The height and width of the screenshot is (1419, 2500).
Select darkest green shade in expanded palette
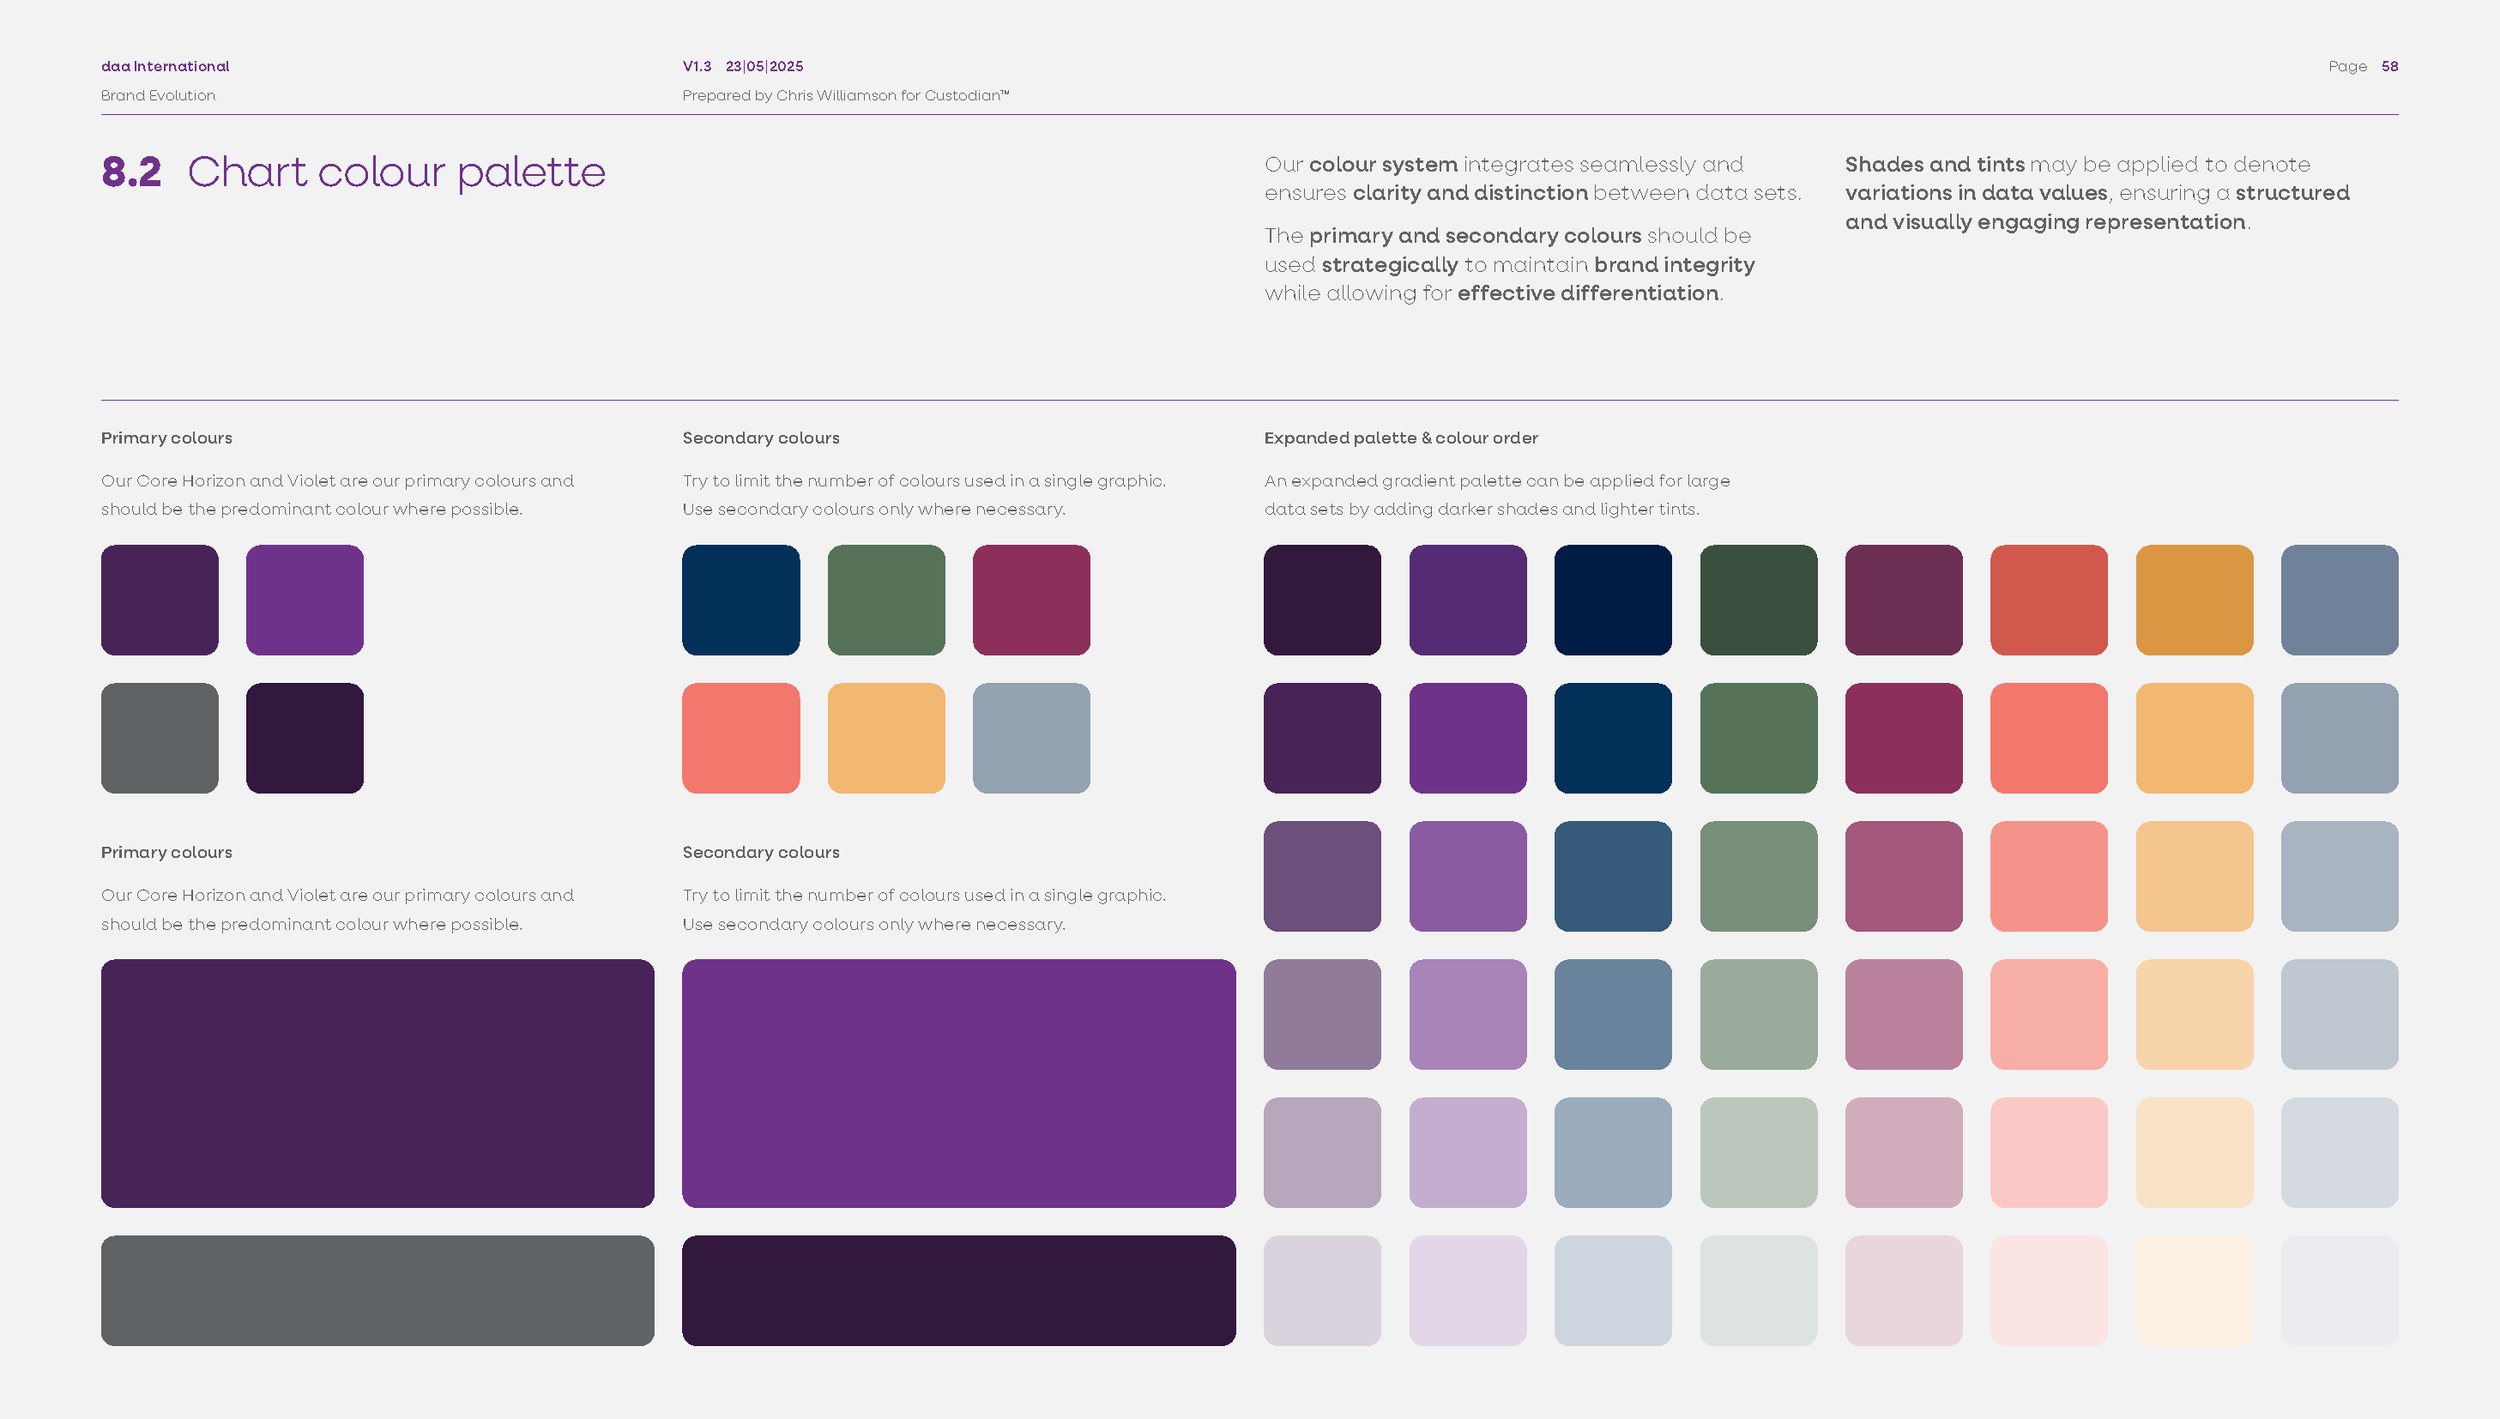pos(1758,600)
